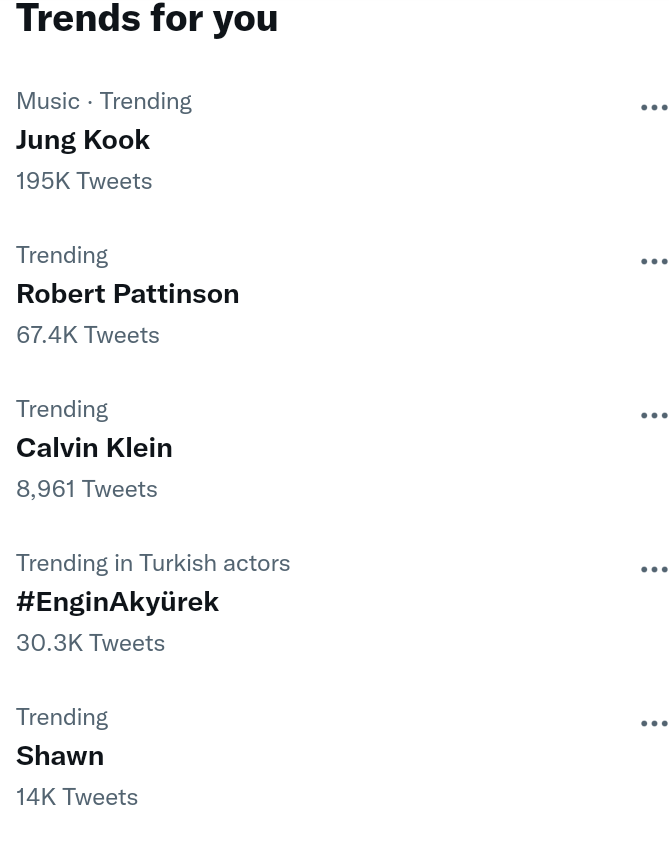The height and width of the screenshot is (856, 669).
Task: Click the 67.4K Tweets count
Action: coord(88,335)
